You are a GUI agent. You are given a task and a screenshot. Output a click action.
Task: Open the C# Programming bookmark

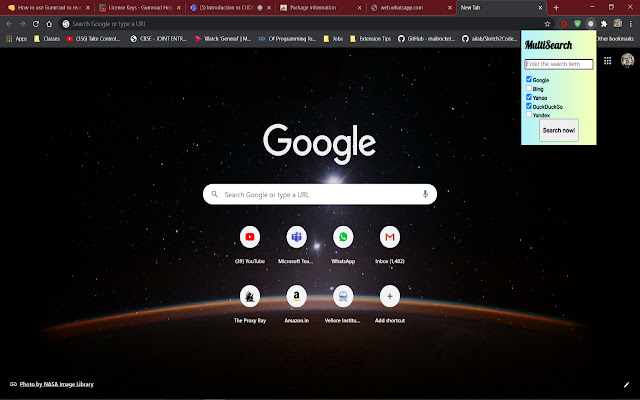[x=287, y=39]
